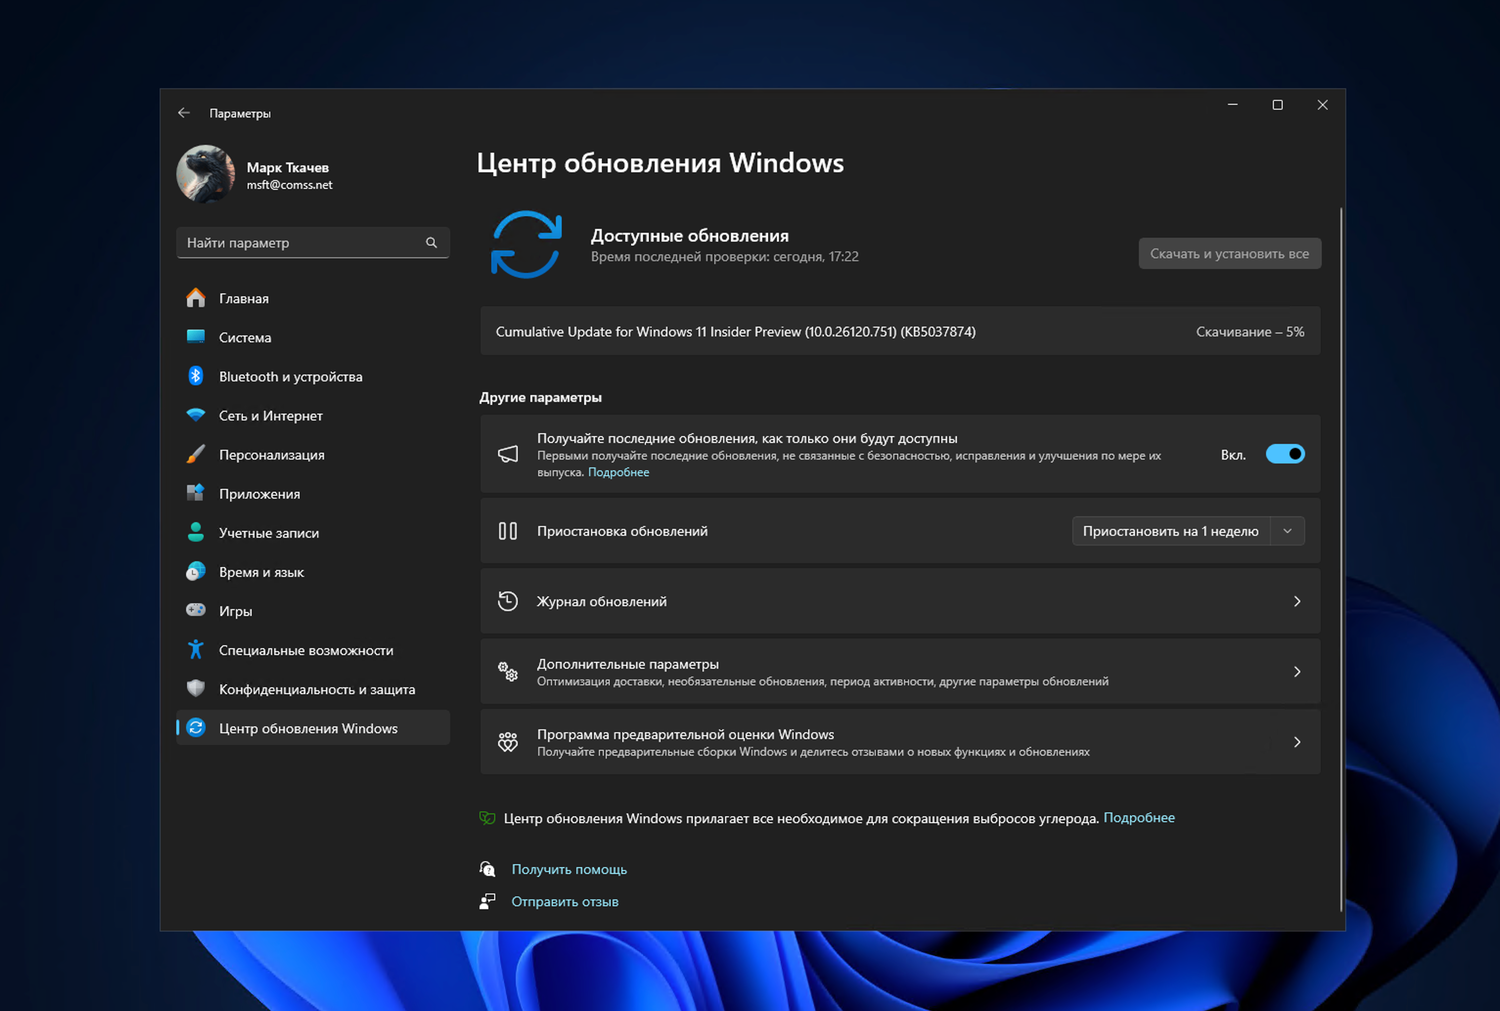Screen dimensions: 1500x1011
Task: Click the Доступные обновления heading
Action: coord(690,235)
